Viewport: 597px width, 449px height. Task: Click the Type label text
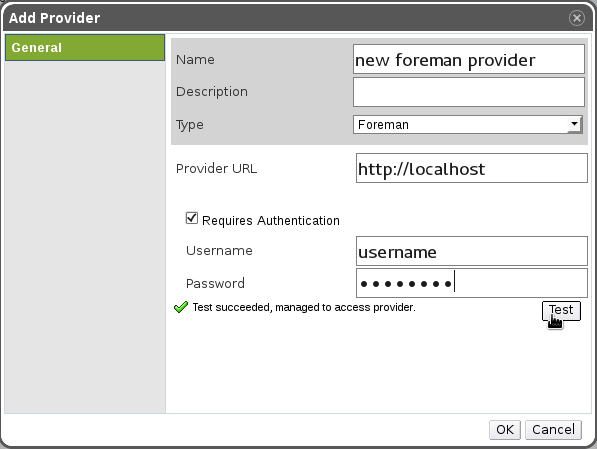pos(190,125)
